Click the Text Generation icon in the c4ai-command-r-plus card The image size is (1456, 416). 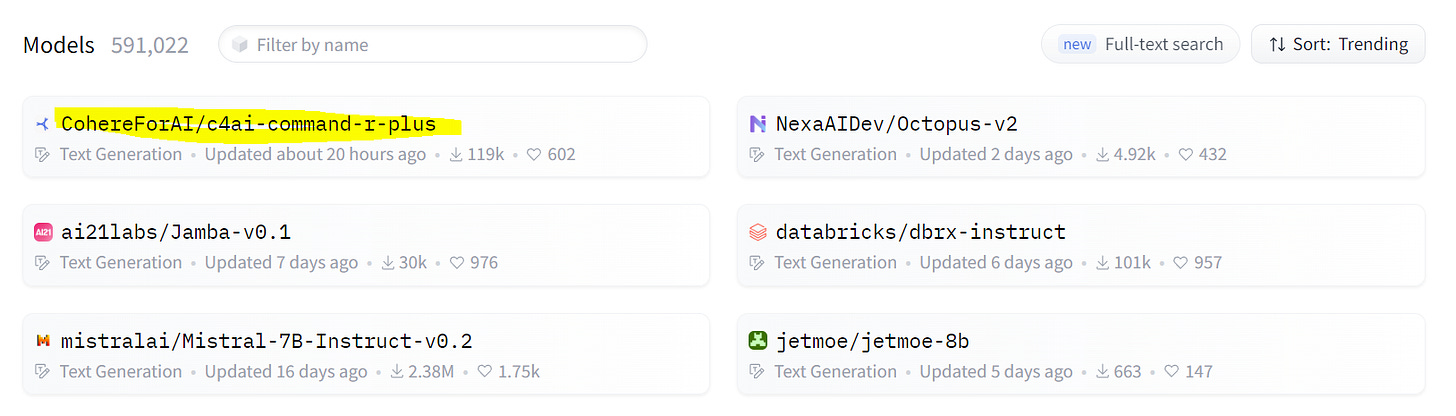(42, 155)
